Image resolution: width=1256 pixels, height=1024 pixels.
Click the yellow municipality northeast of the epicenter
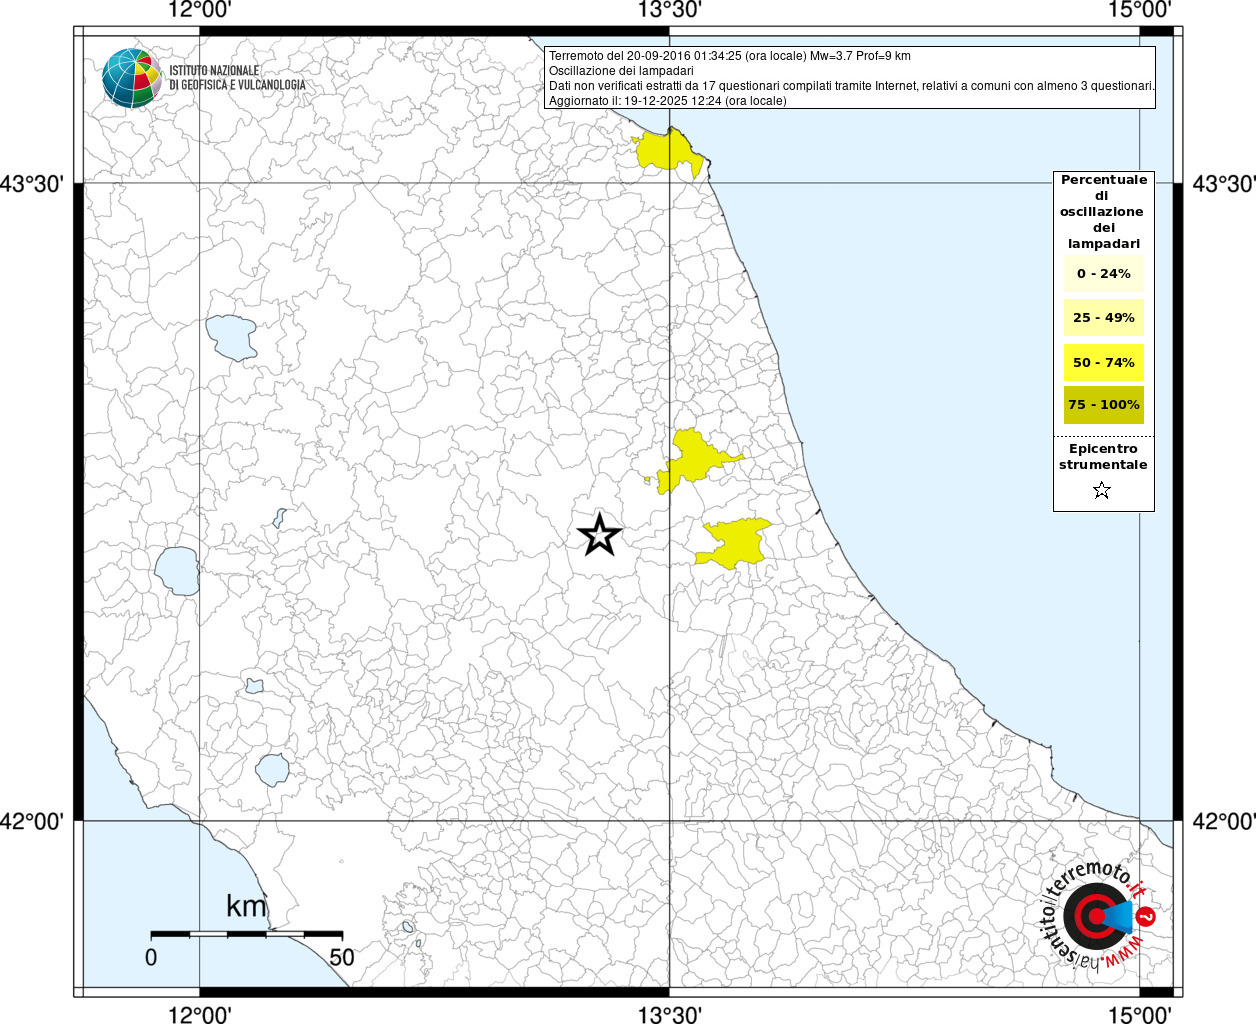click(692, 461)
